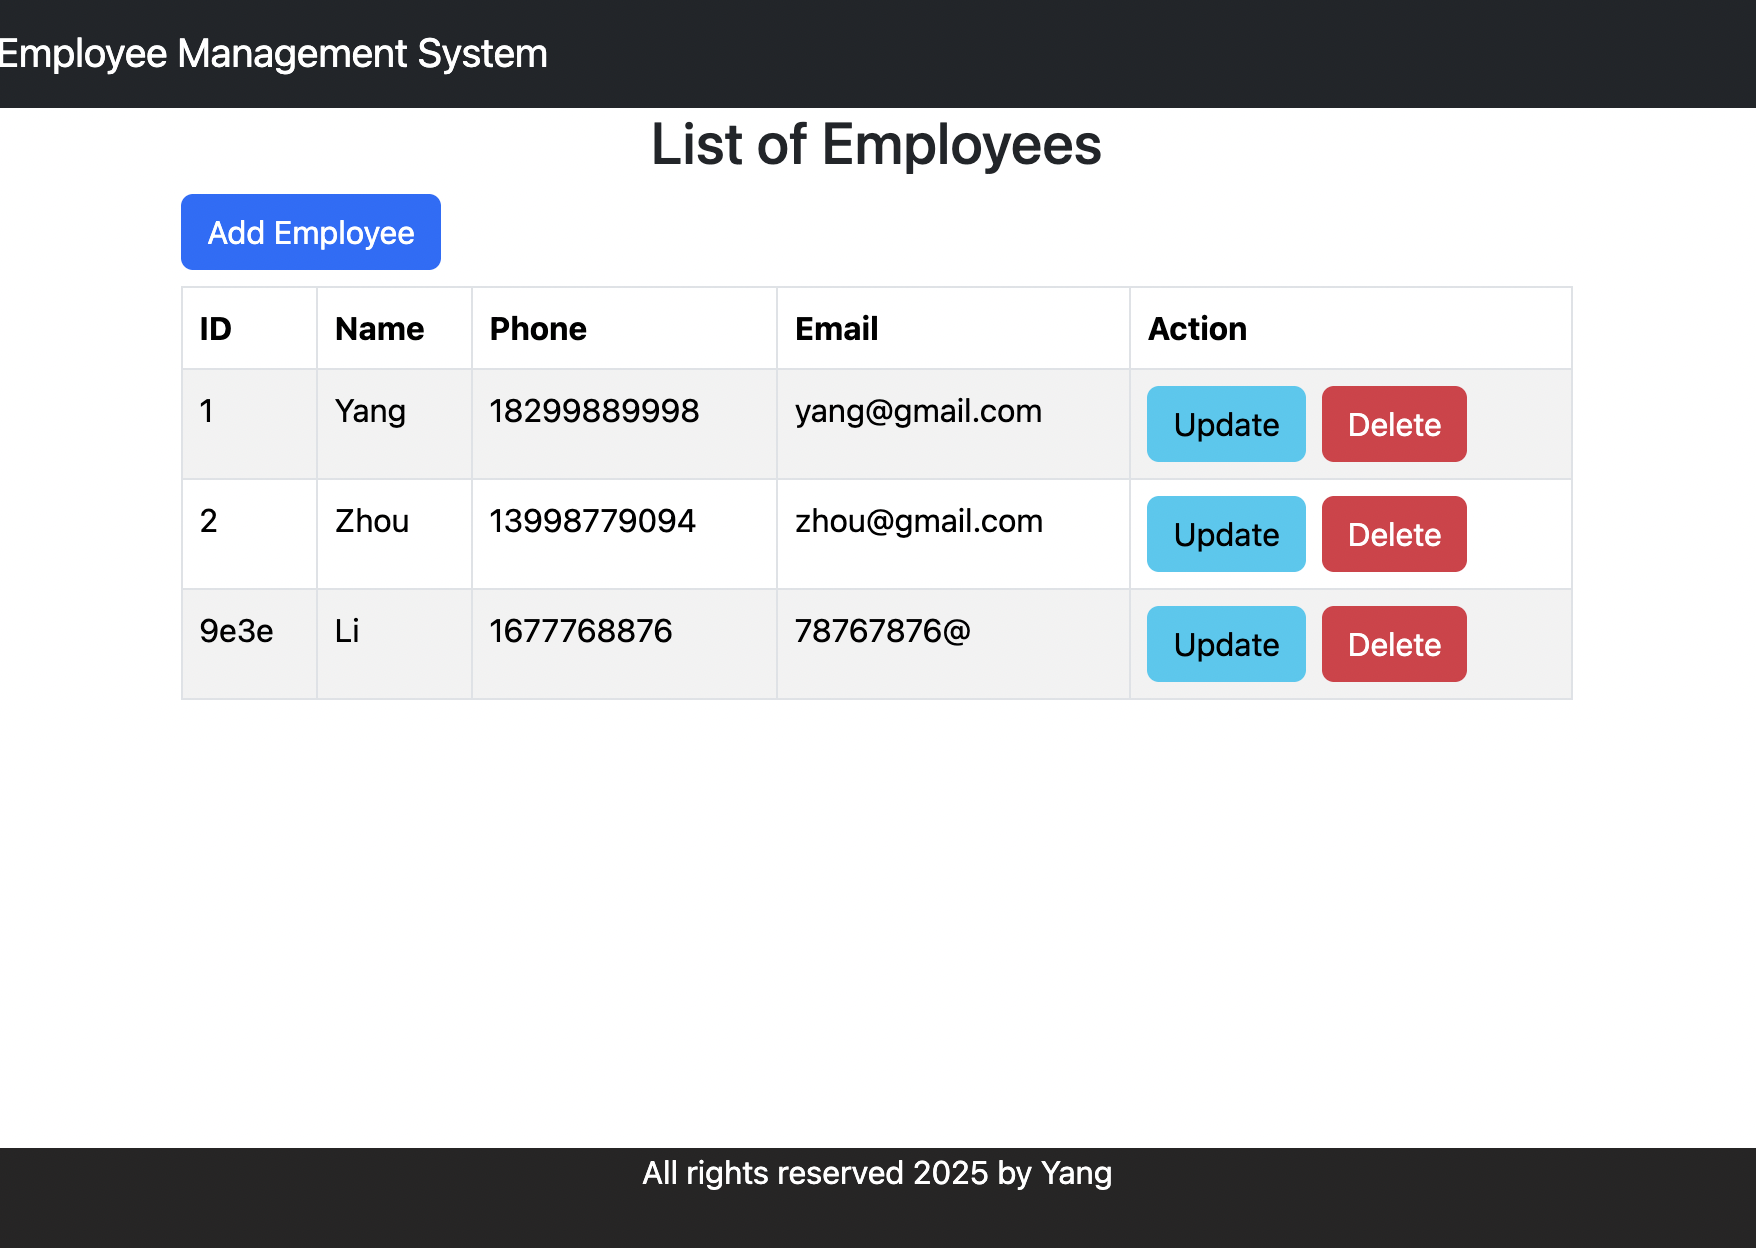Click the Action column header
The width and height of the screenshot is (1756, 1248).
pos(1197,329)
